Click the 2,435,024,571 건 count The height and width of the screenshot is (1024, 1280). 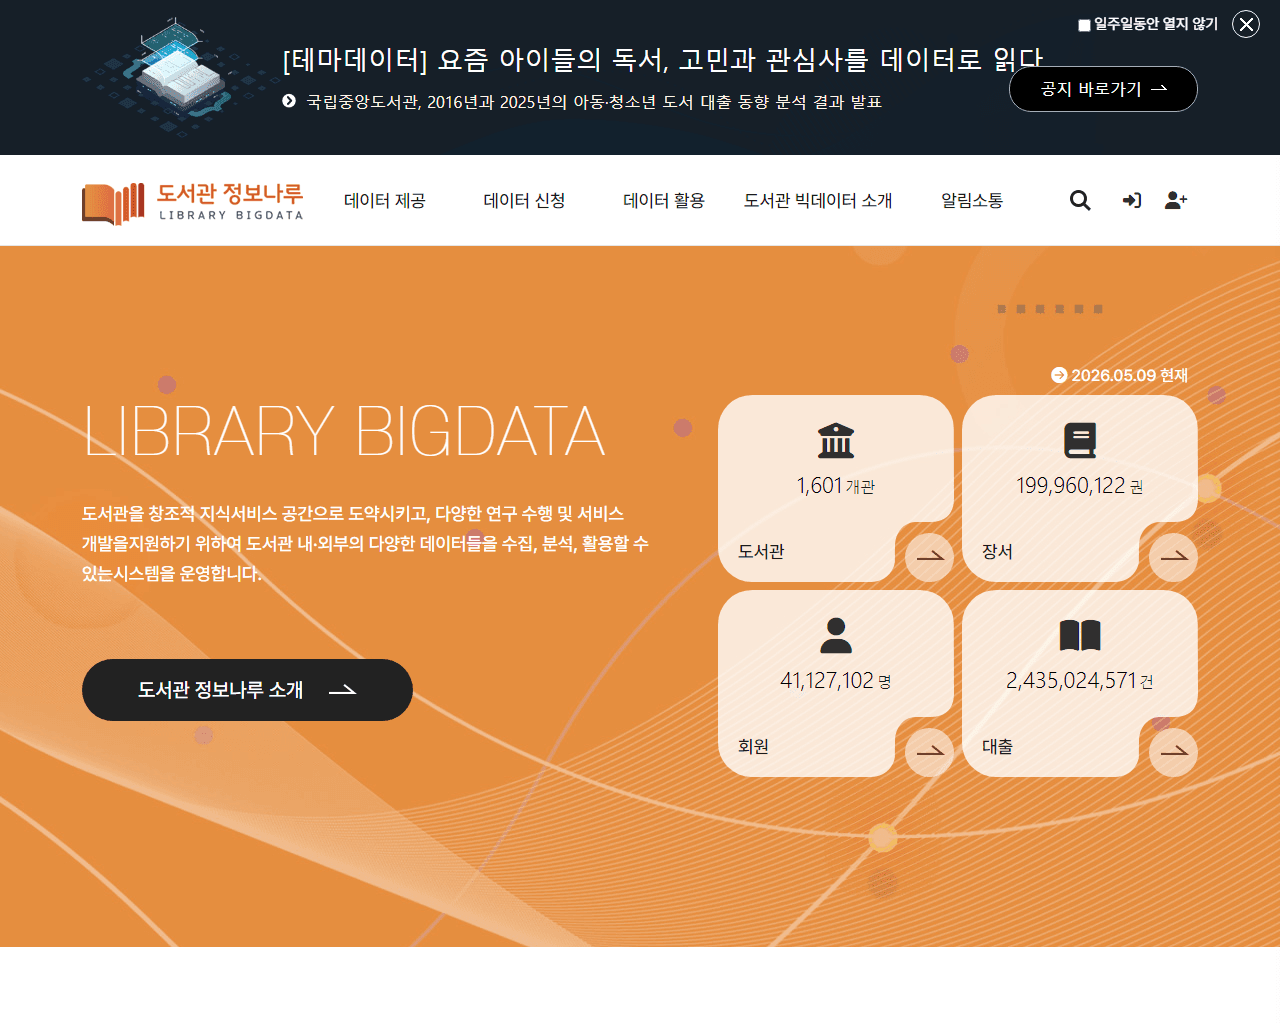(x=1080, y=681)
